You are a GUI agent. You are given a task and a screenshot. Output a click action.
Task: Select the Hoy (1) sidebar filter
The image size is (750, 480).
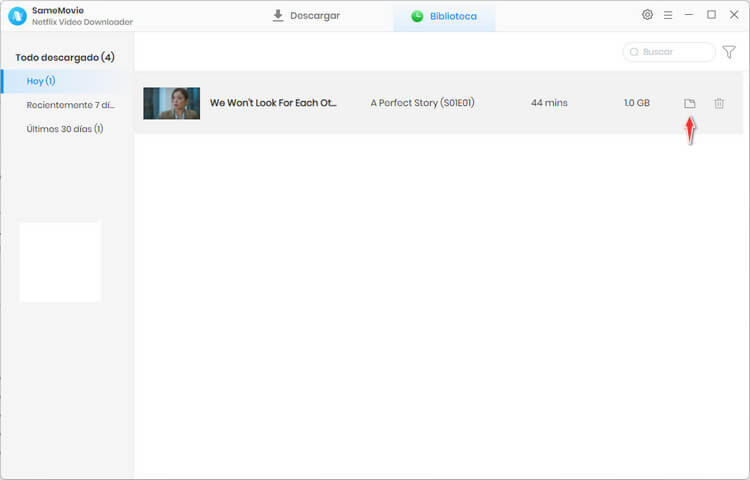pyautogui.click(x=42, y=80)
